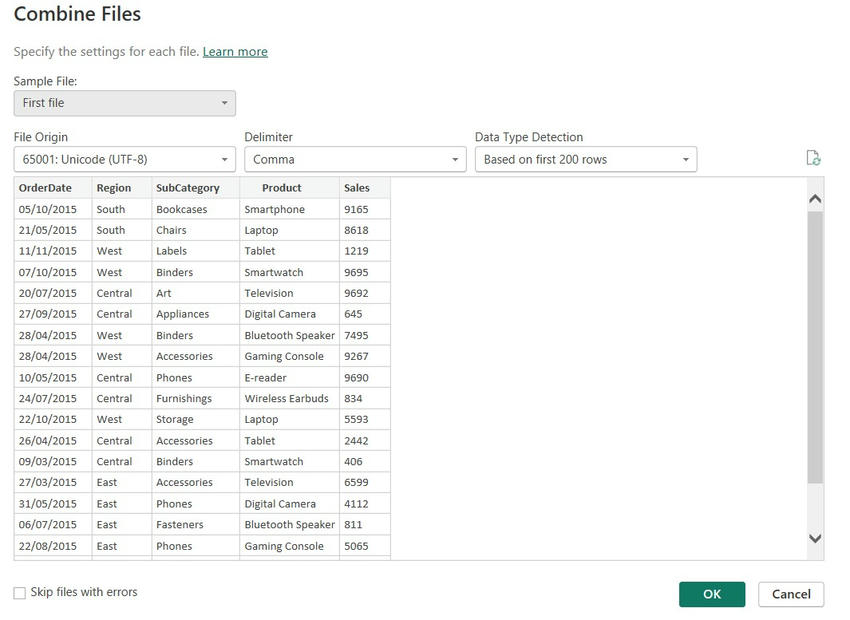Screen dimensions: 850x620
Task: Select the Sales column header
Action: [361, 187]
